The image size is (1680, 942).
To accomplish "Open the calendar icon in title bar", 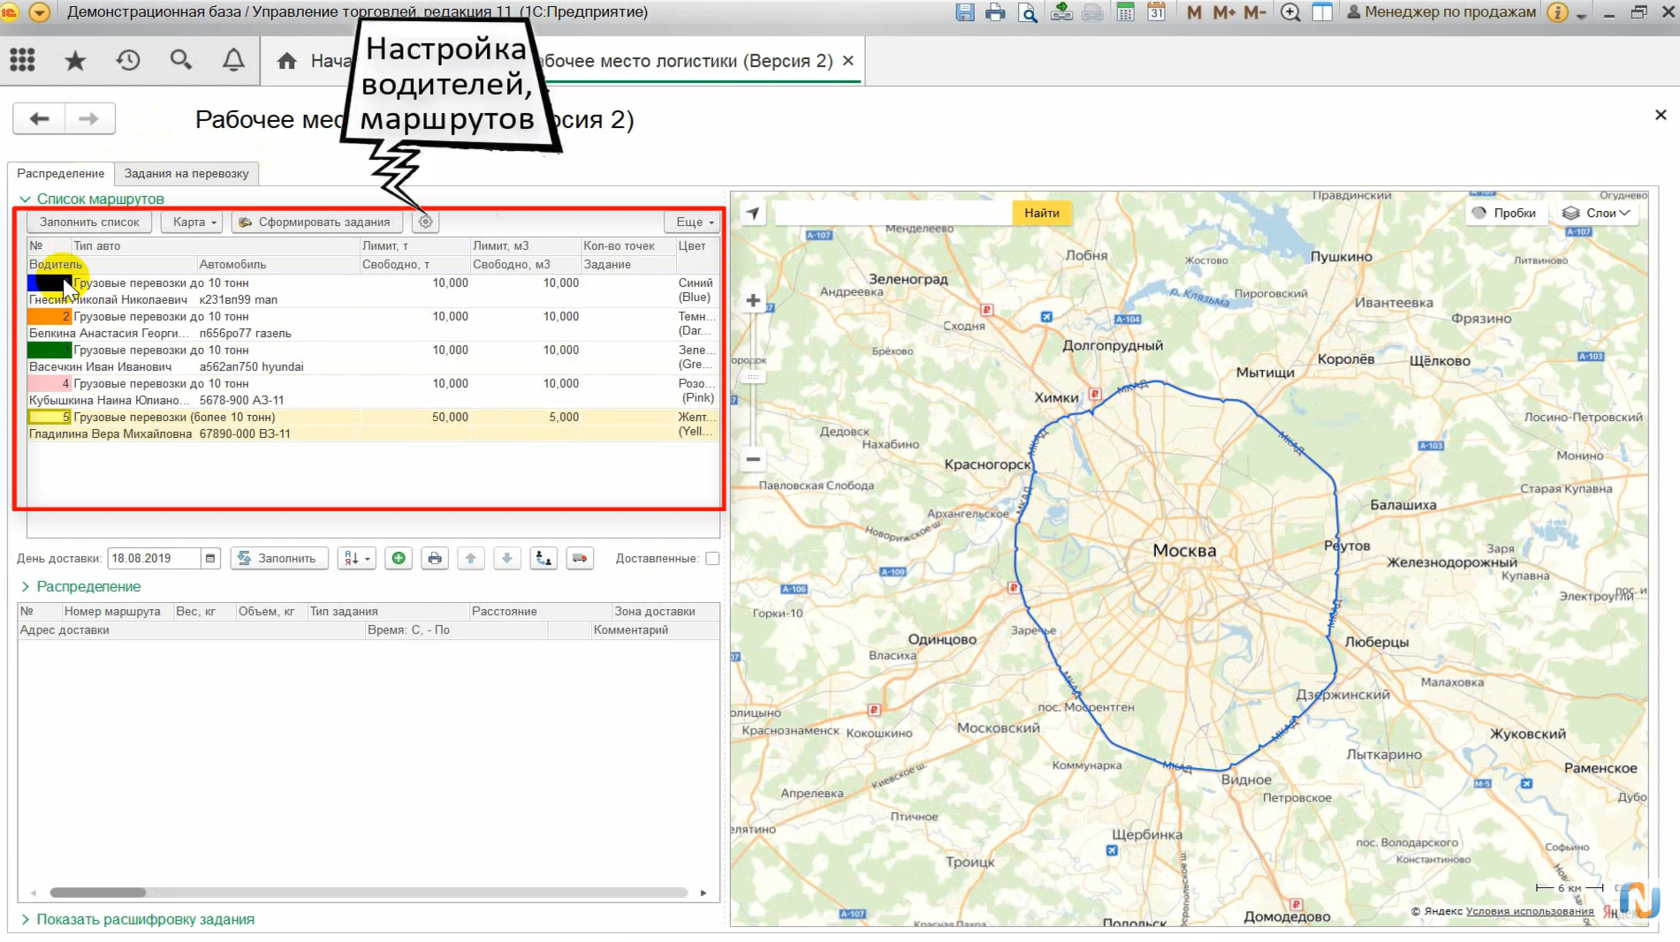I will (x=1156, y=12).
